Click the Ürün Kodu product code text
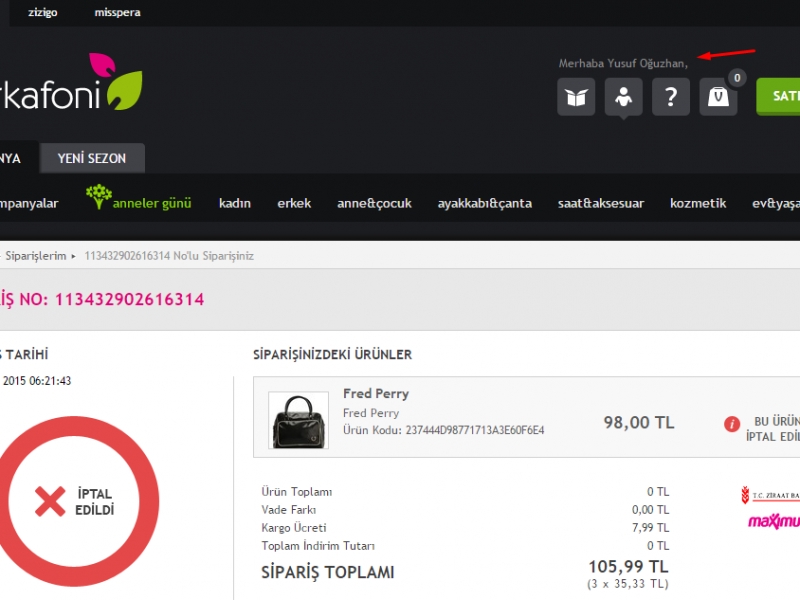 443,430
